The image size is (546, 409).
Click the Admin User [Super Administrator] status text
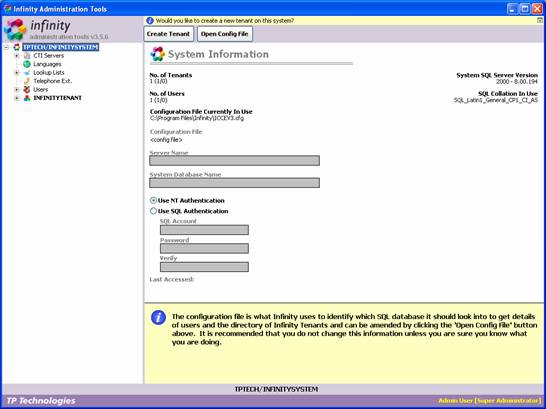point(490,401)
